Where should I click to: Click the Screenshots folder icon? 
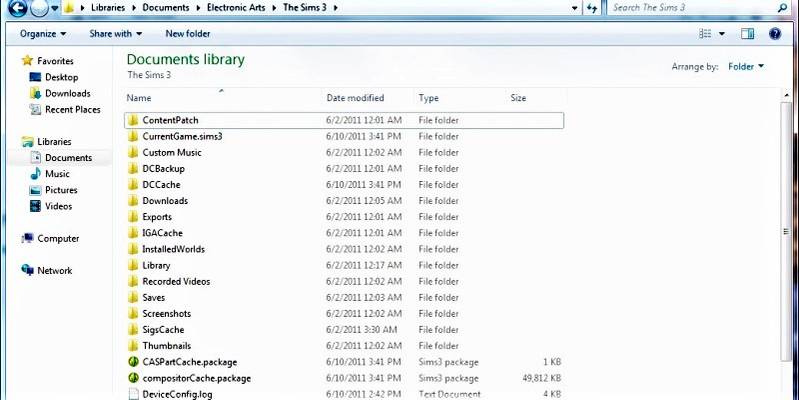pos(133,314)
